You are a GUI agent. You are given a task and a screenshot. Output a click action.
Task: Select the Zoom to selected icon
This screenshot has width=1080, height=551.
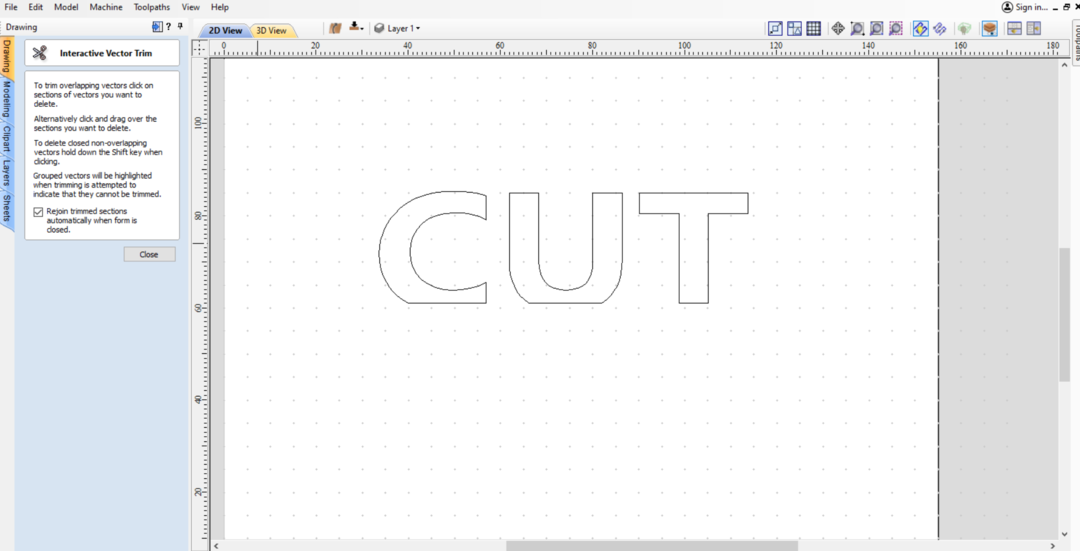pyautogui.click(x=895, y=29)
